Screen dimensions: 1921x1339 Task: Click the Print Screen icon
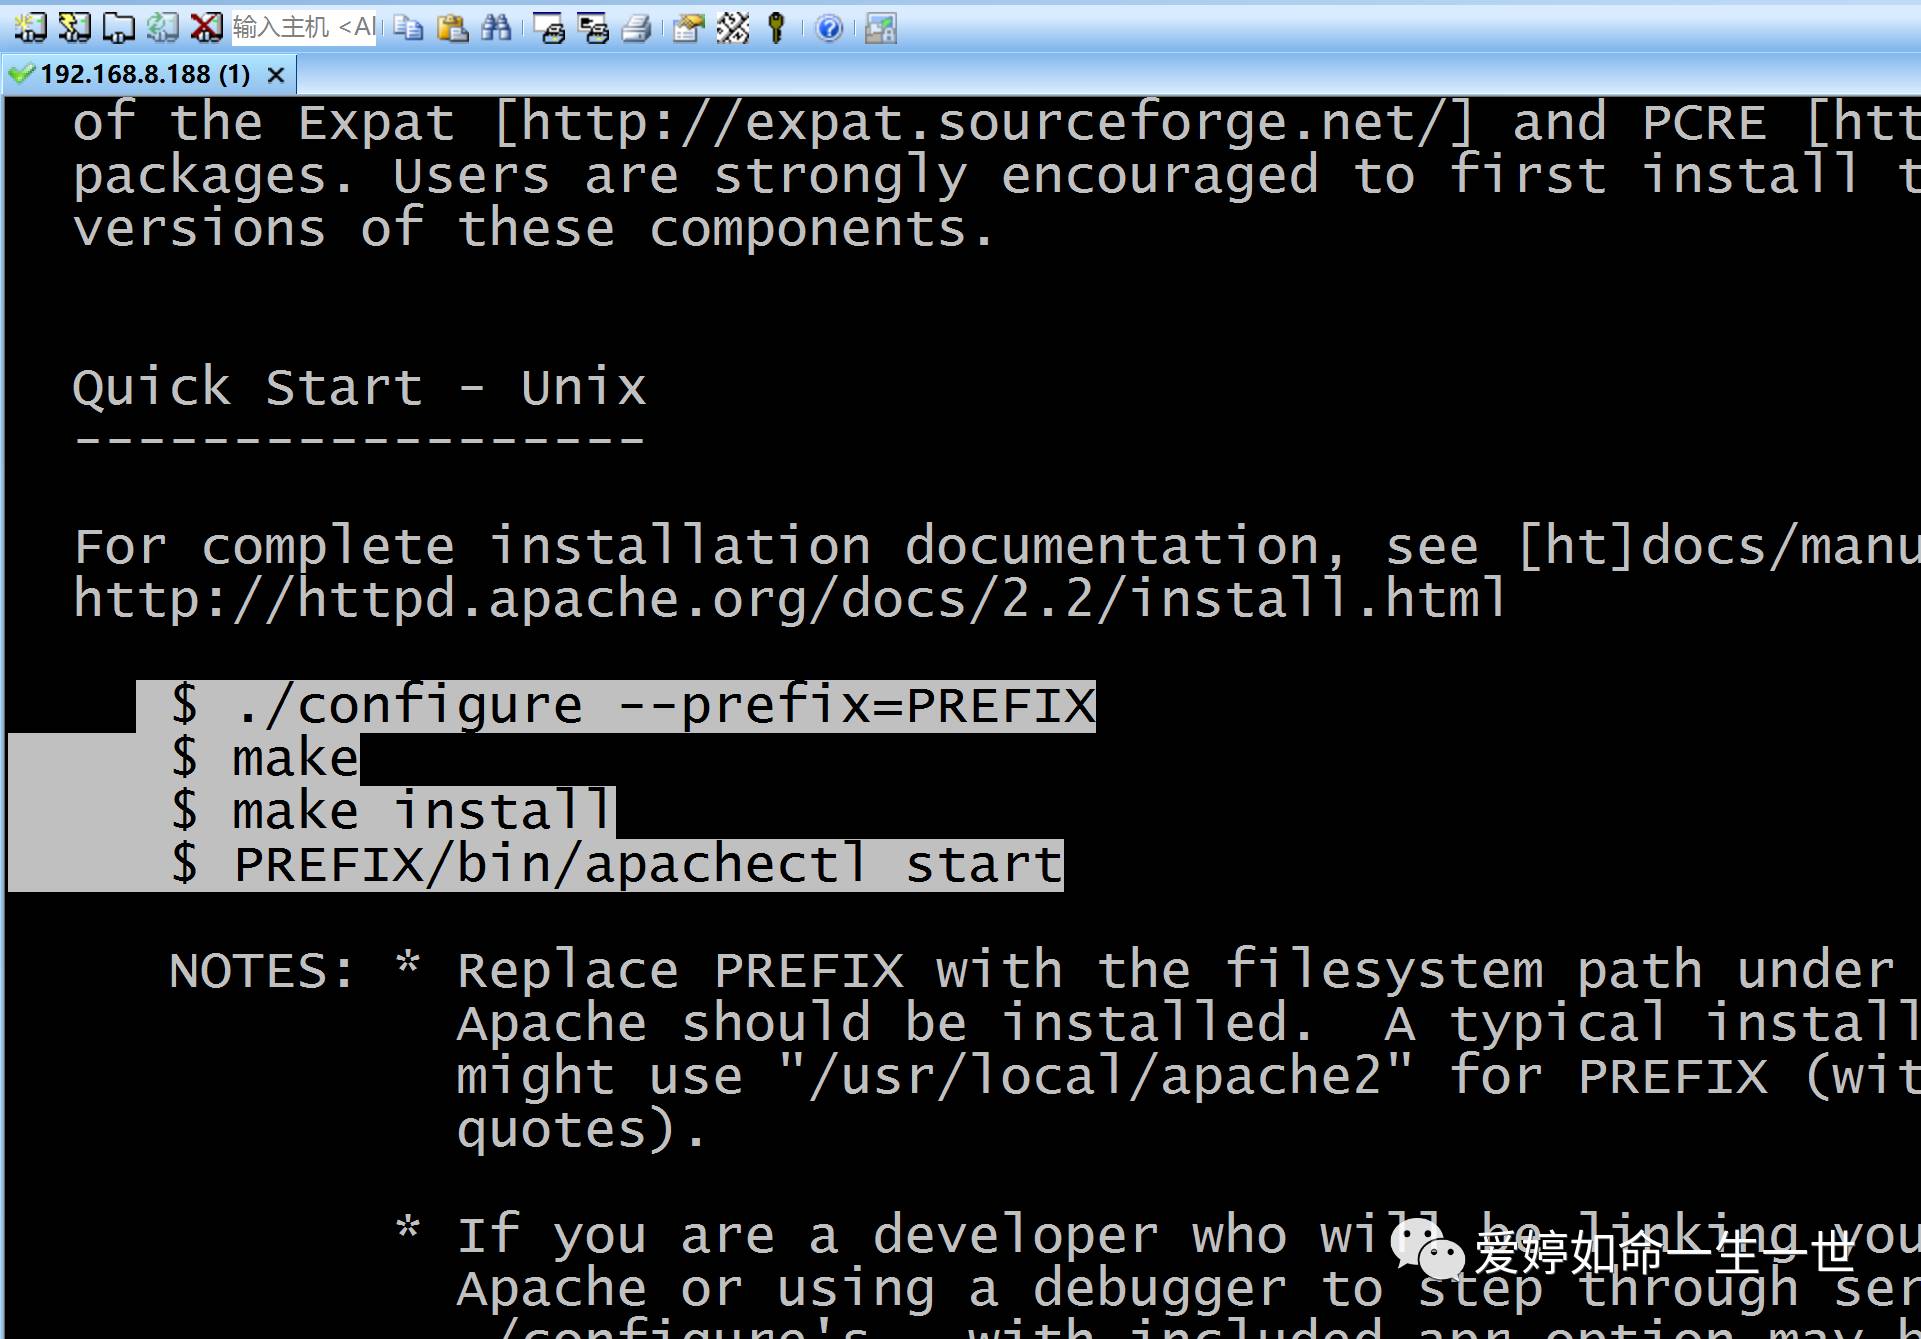click(548, 28)
